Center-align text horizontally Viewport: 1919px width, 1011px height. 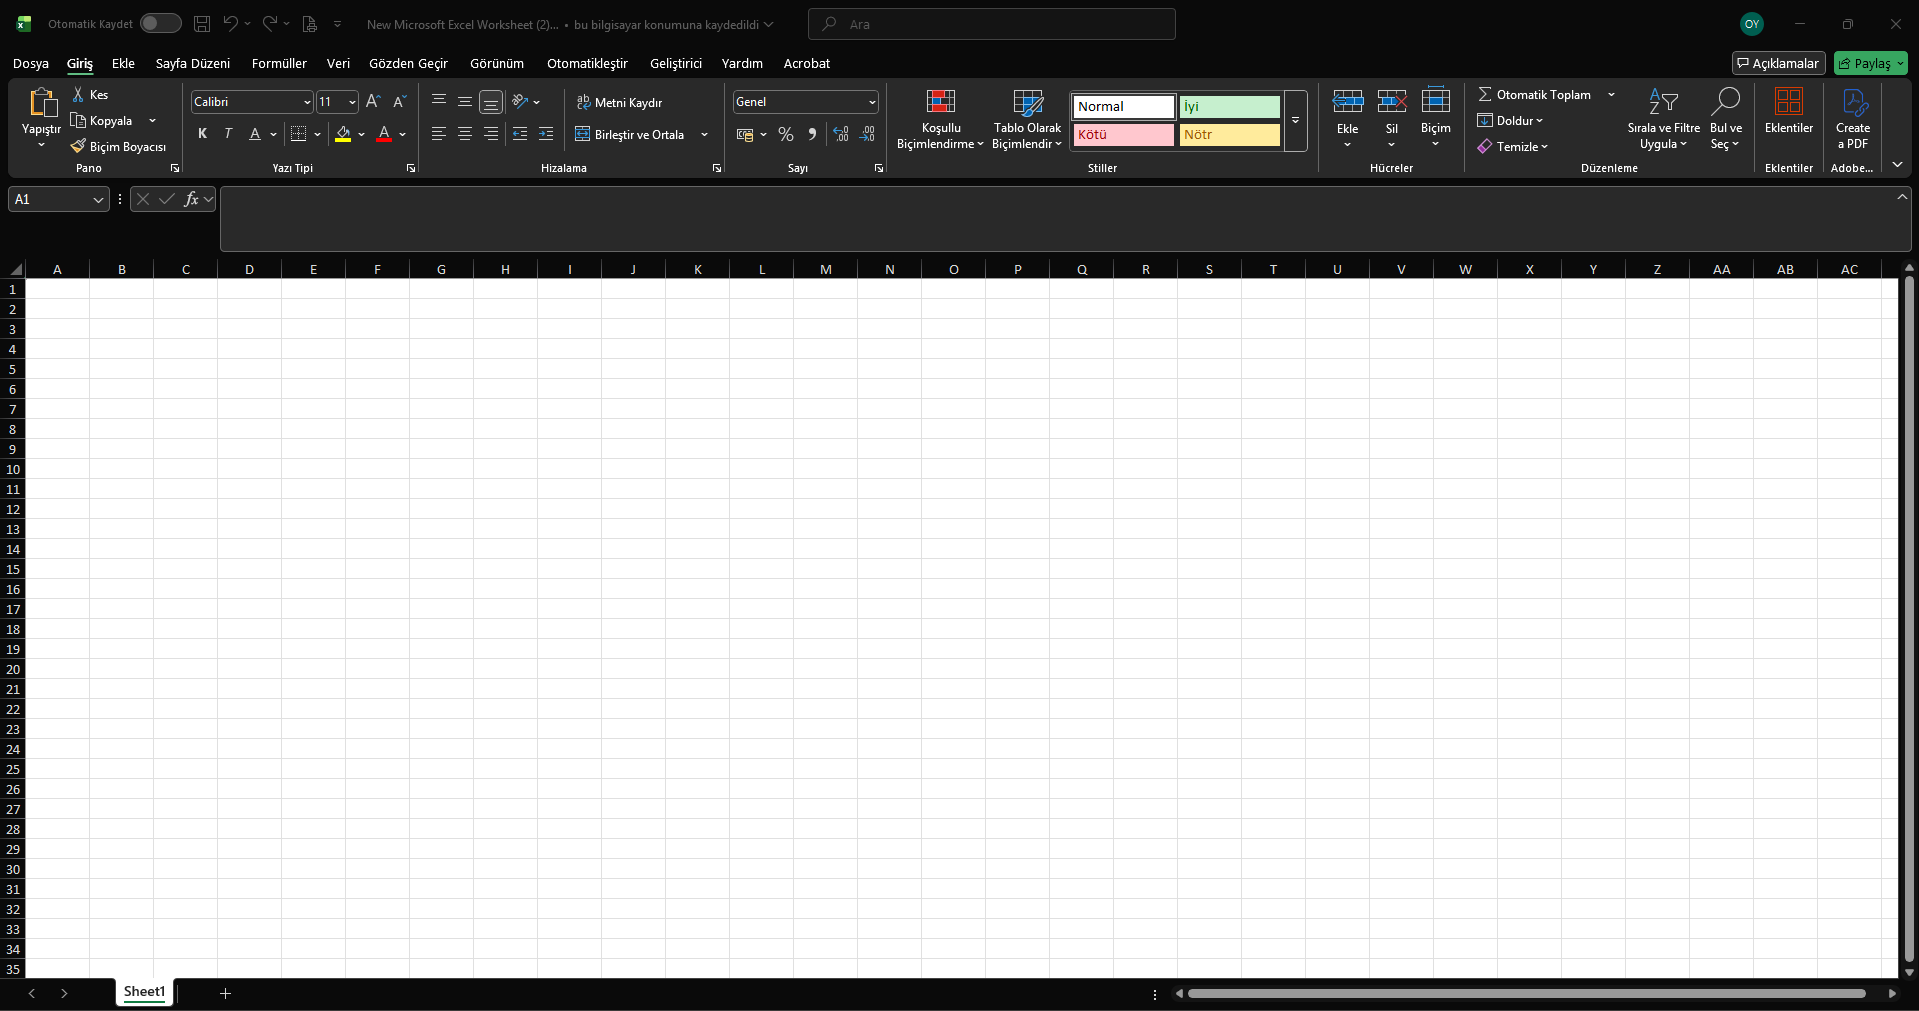(x=465, y=134)
